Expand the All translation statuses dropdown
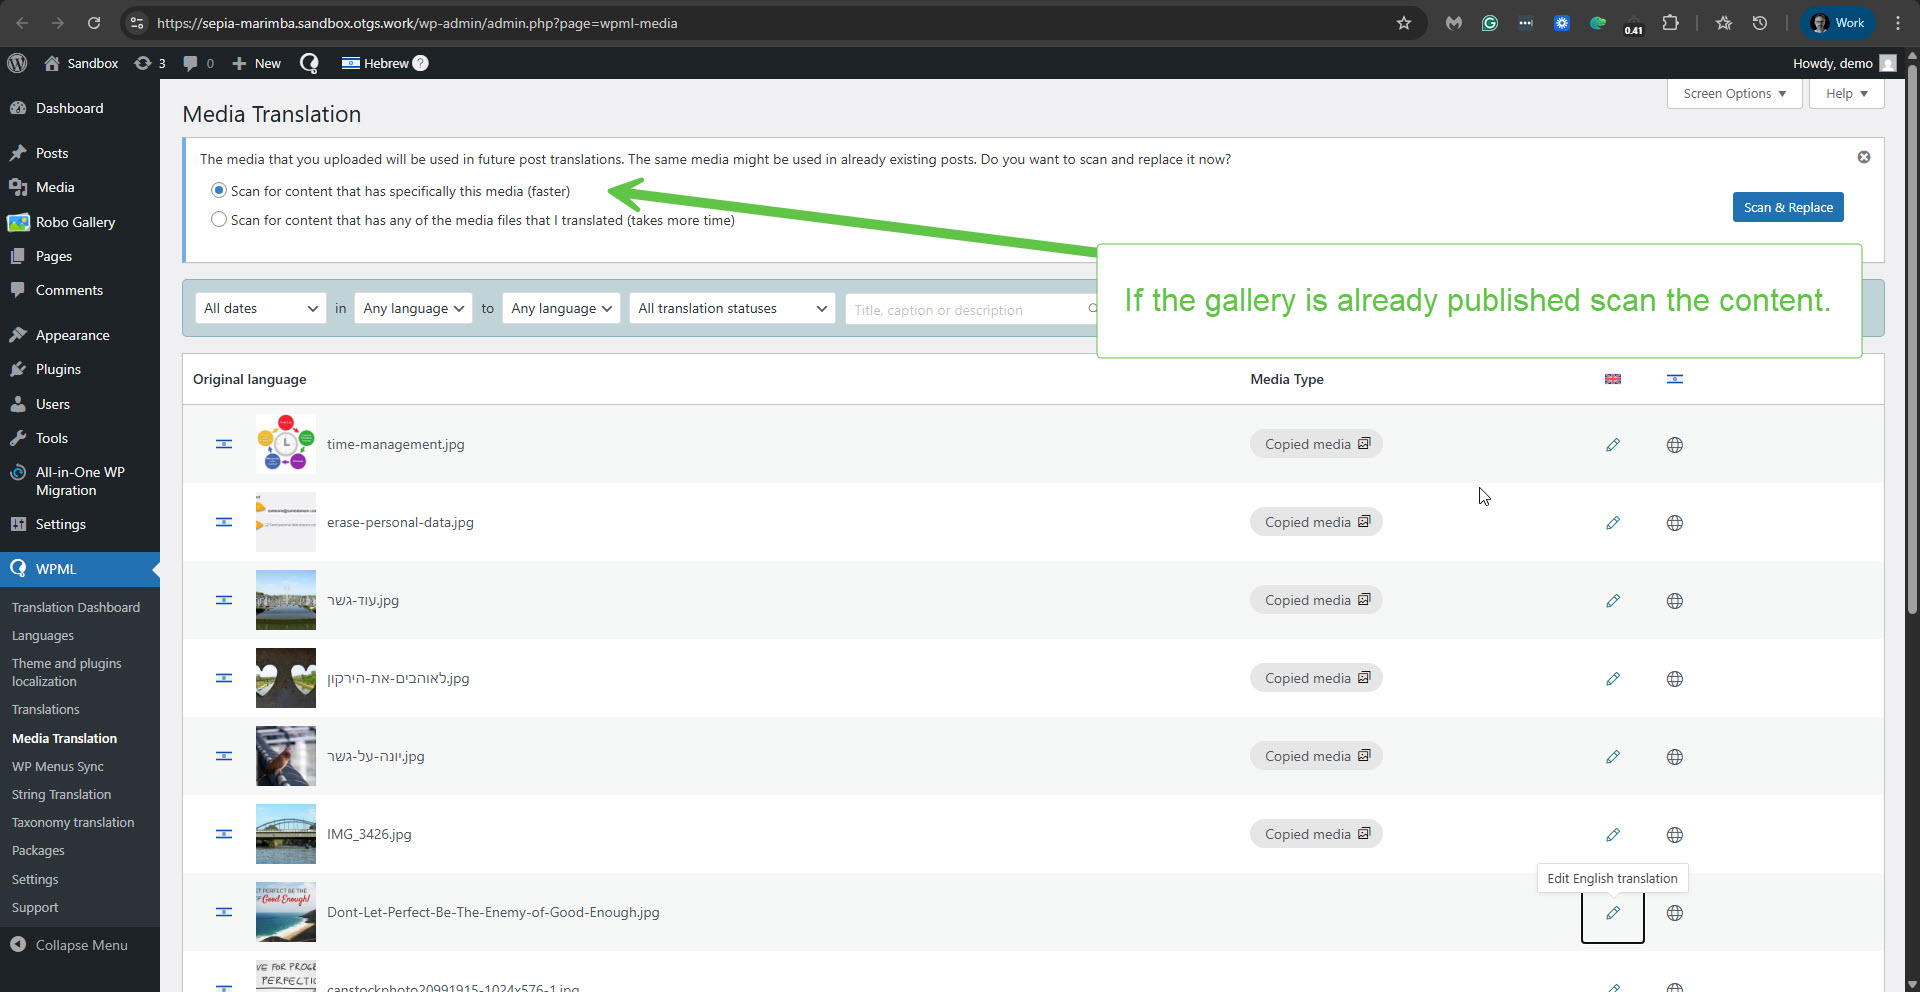The height and width of the screenshot is (992, 1920). pos(732,309)
